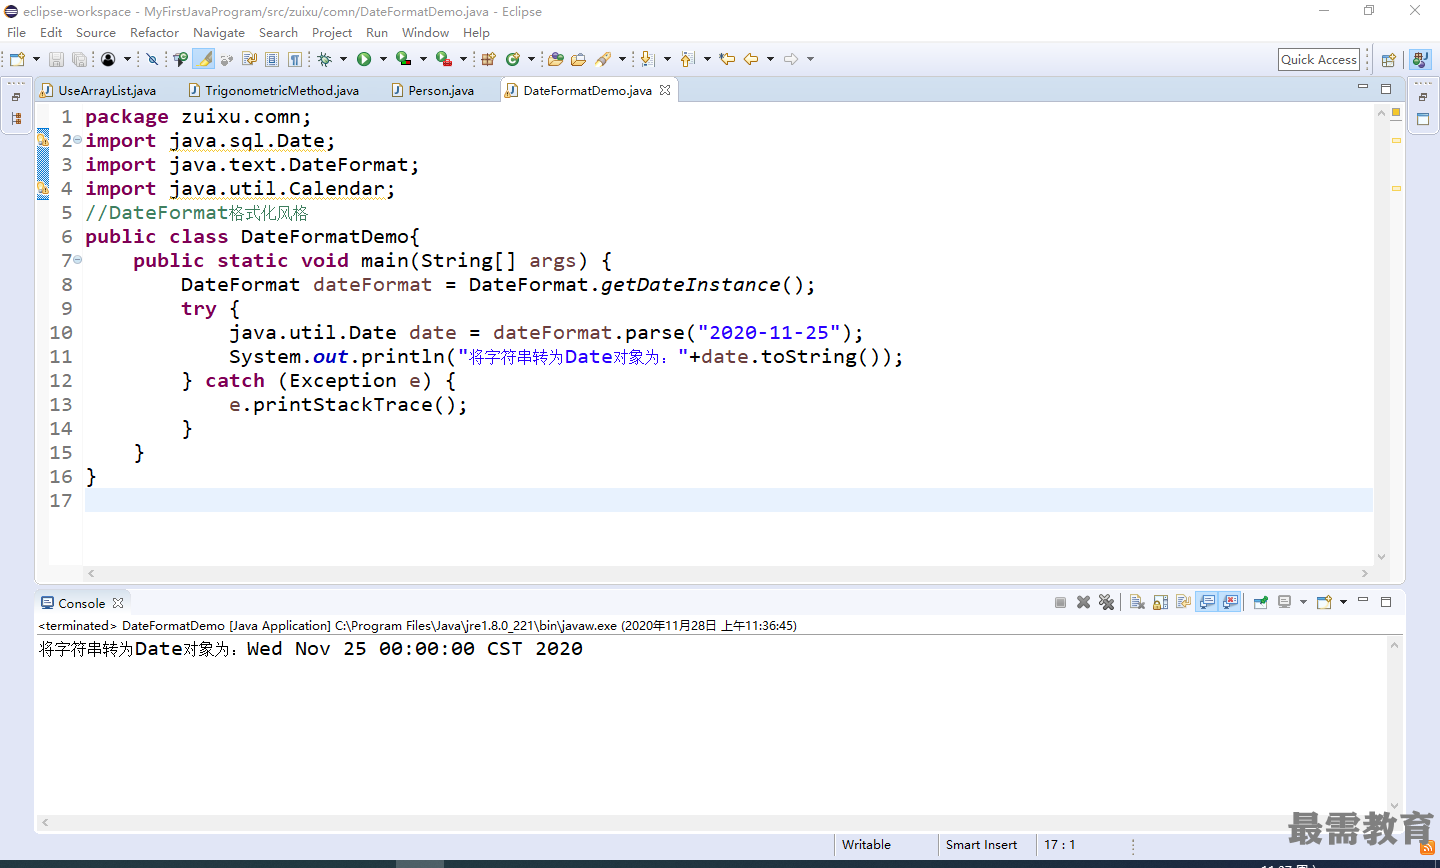Click the Open Task folder icon
Viewport: 1440px width, 868px height.
pos(578,59)
